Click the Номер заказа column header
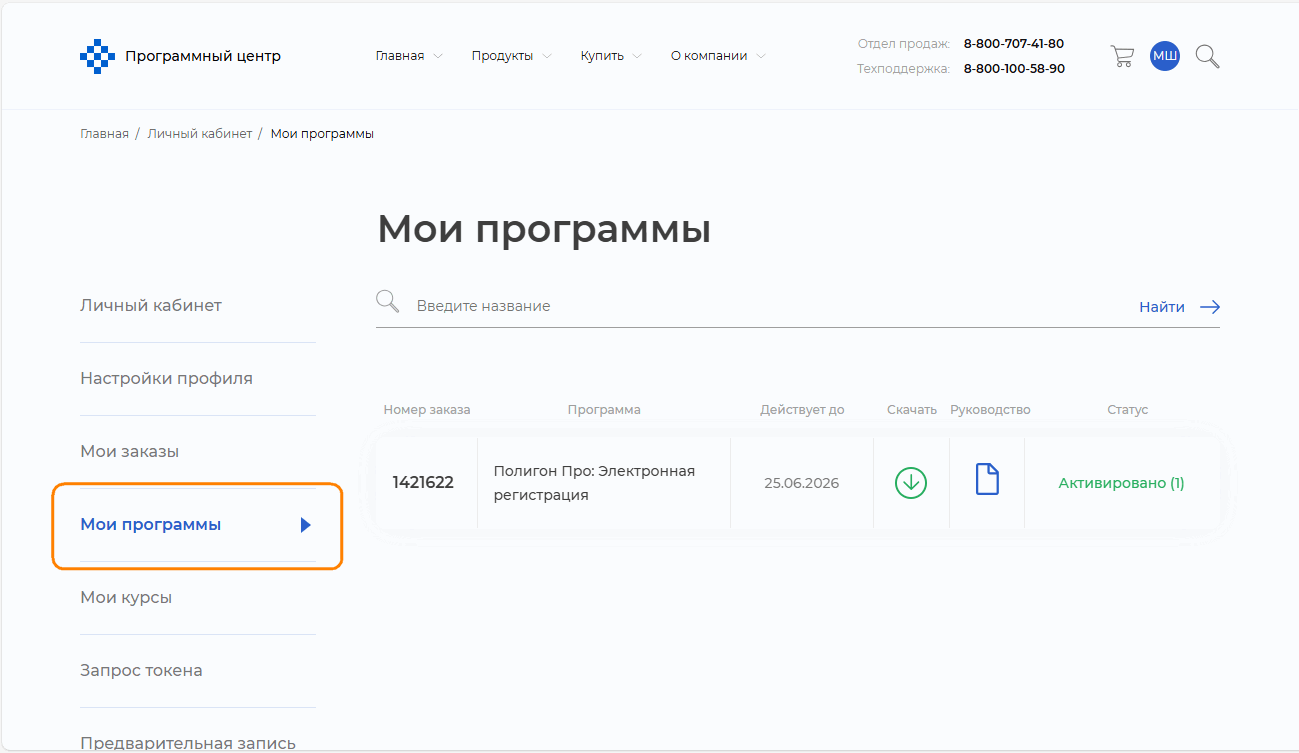The height and width of the screenshot is (753, 1299). pyautogui.click(x=427, y=410)
